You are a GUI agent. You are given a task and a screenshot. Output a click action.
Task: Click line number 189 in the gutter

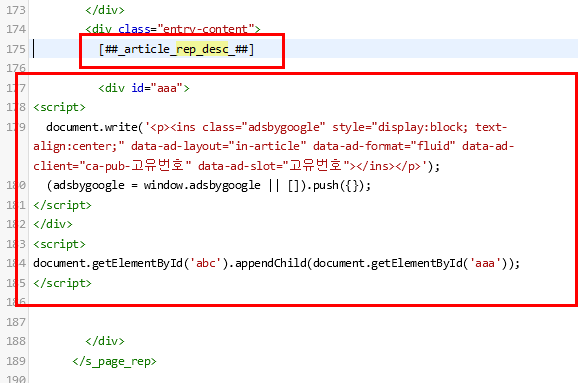(x=16, y=361)
